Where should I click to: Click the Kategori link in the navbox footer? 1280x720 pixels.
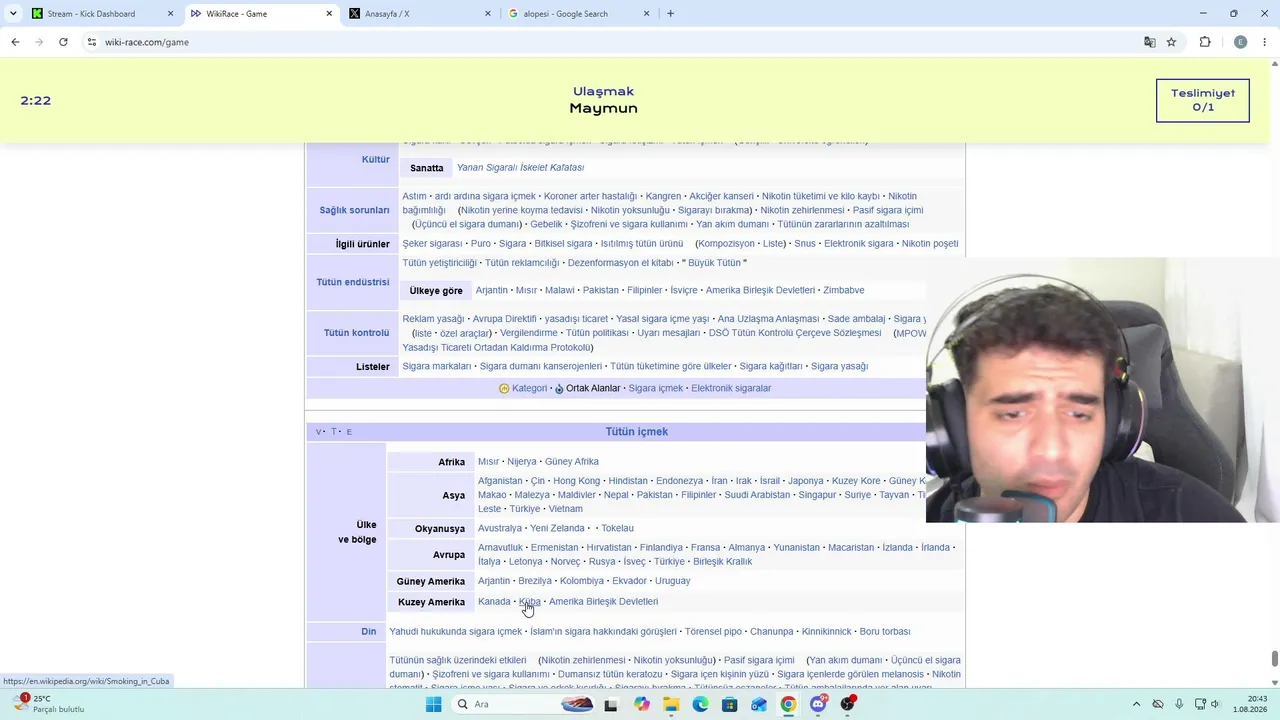(529, 388)
